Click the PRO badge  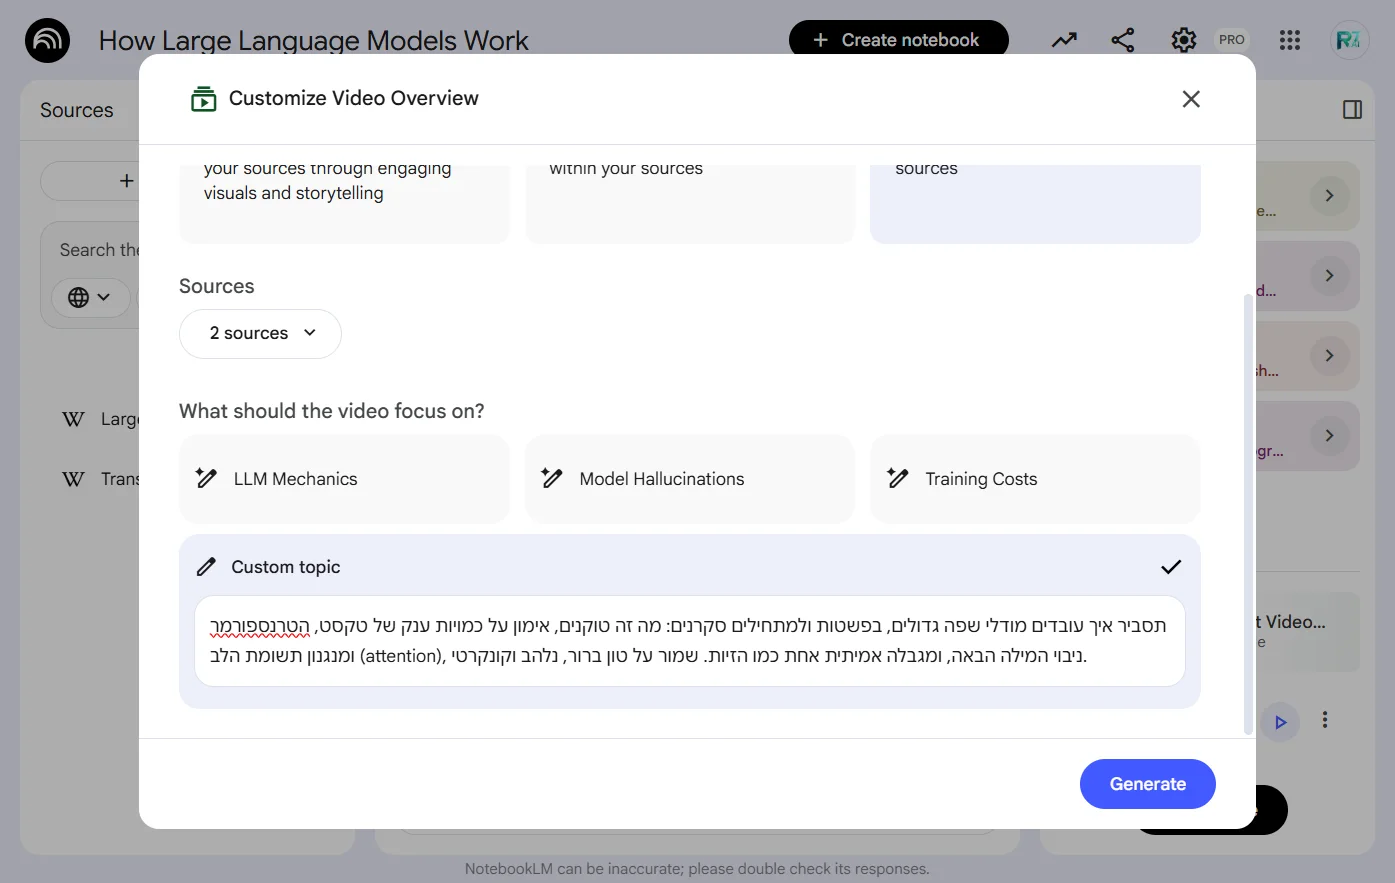1232,40
